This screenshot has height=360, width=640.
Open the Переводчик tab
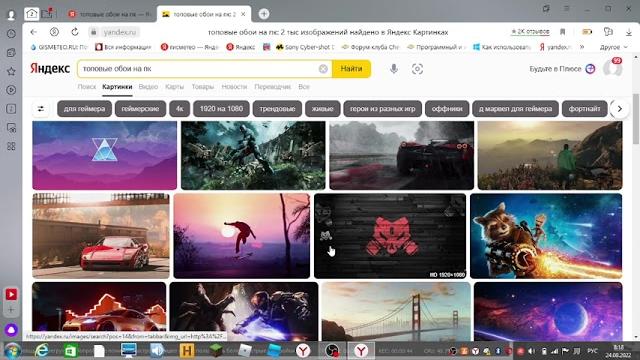273,87
